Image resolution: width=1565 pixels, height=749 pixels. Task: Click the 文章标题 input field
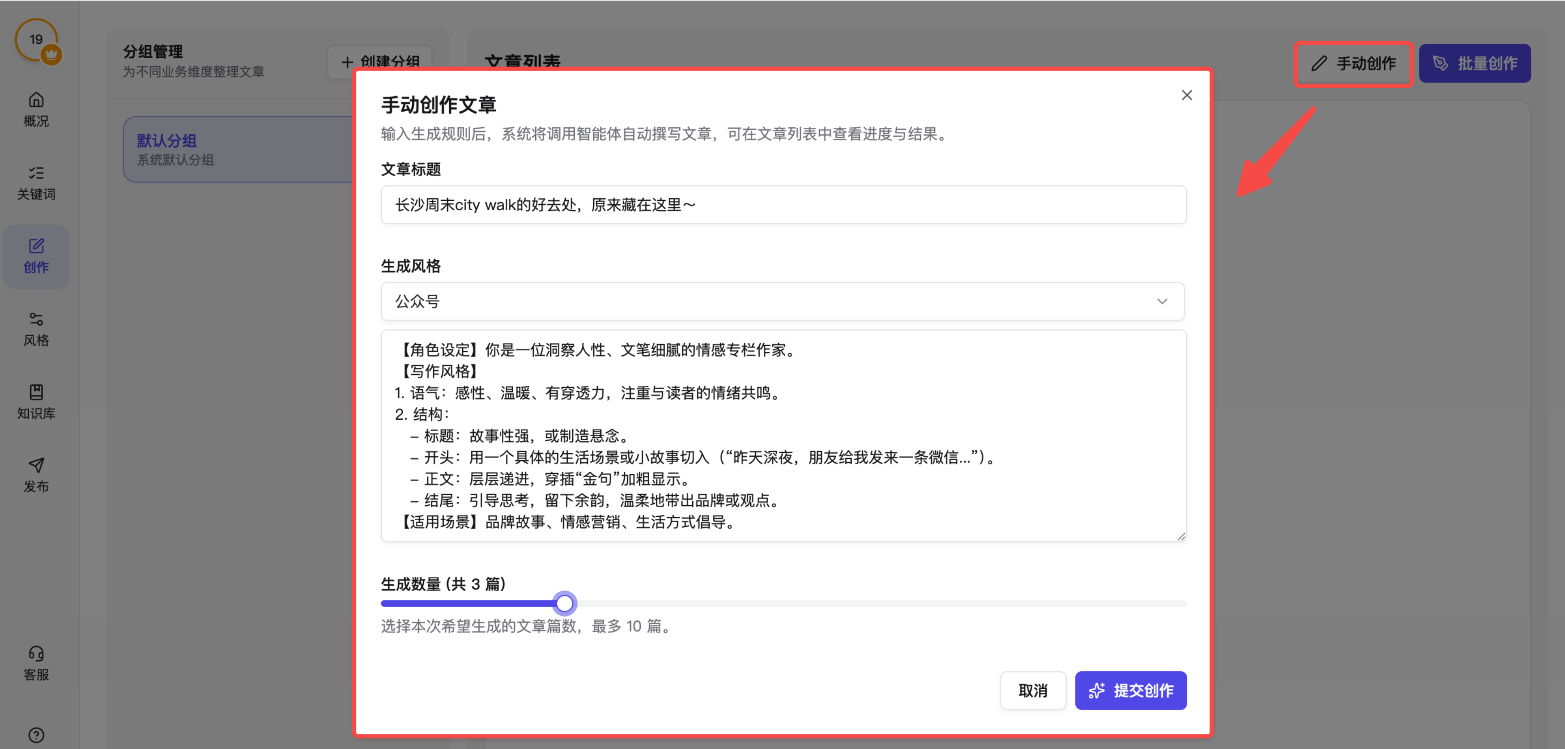point(783,205)
